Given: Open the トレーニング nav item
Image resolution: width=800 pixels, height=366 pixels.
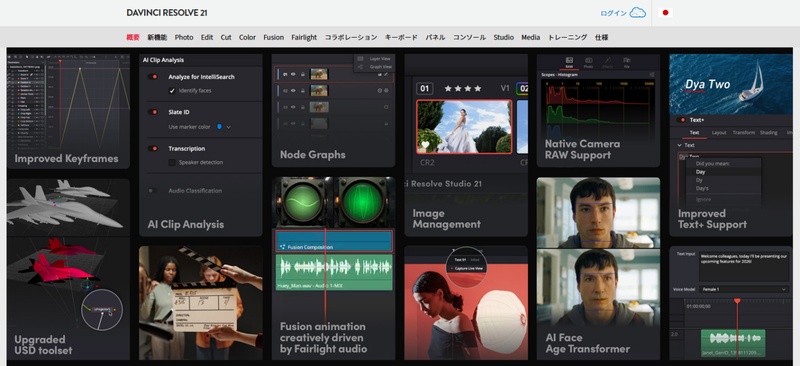Looking at the screenshot, I should 567,37.
